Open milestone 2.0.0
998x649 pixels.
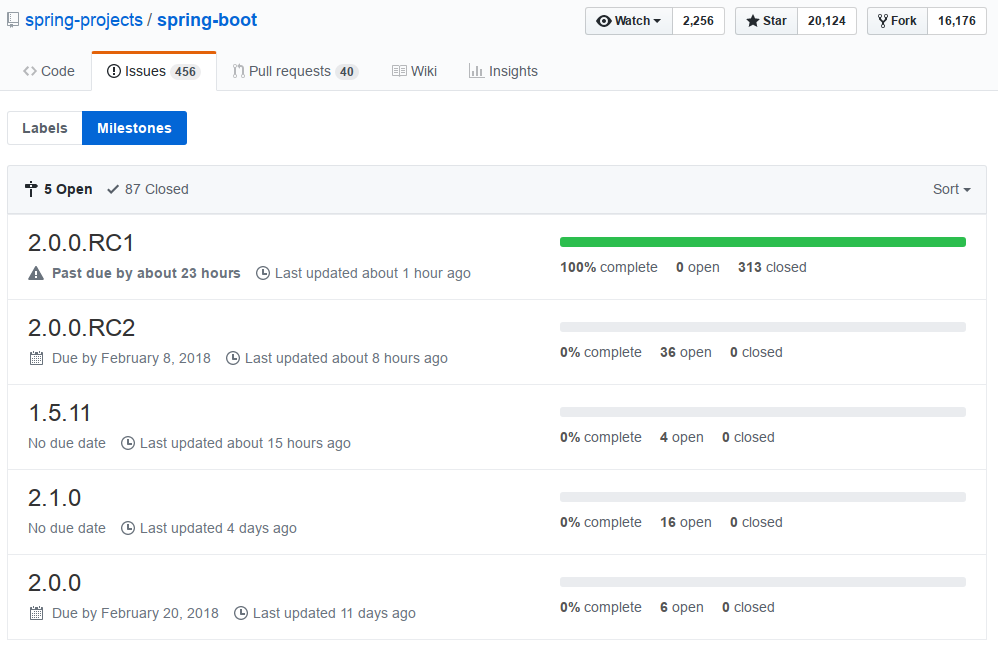(54, 583)
